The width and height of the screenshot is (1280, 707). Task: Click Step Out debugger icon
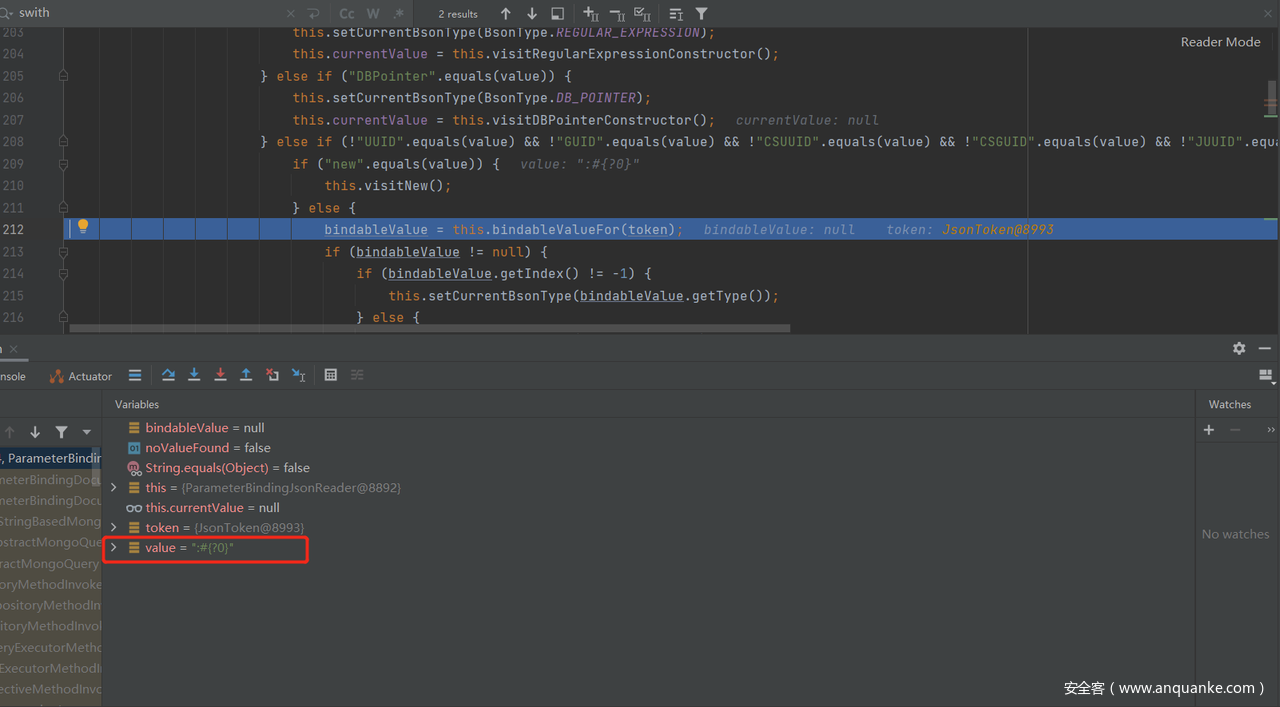coord(246,375)
